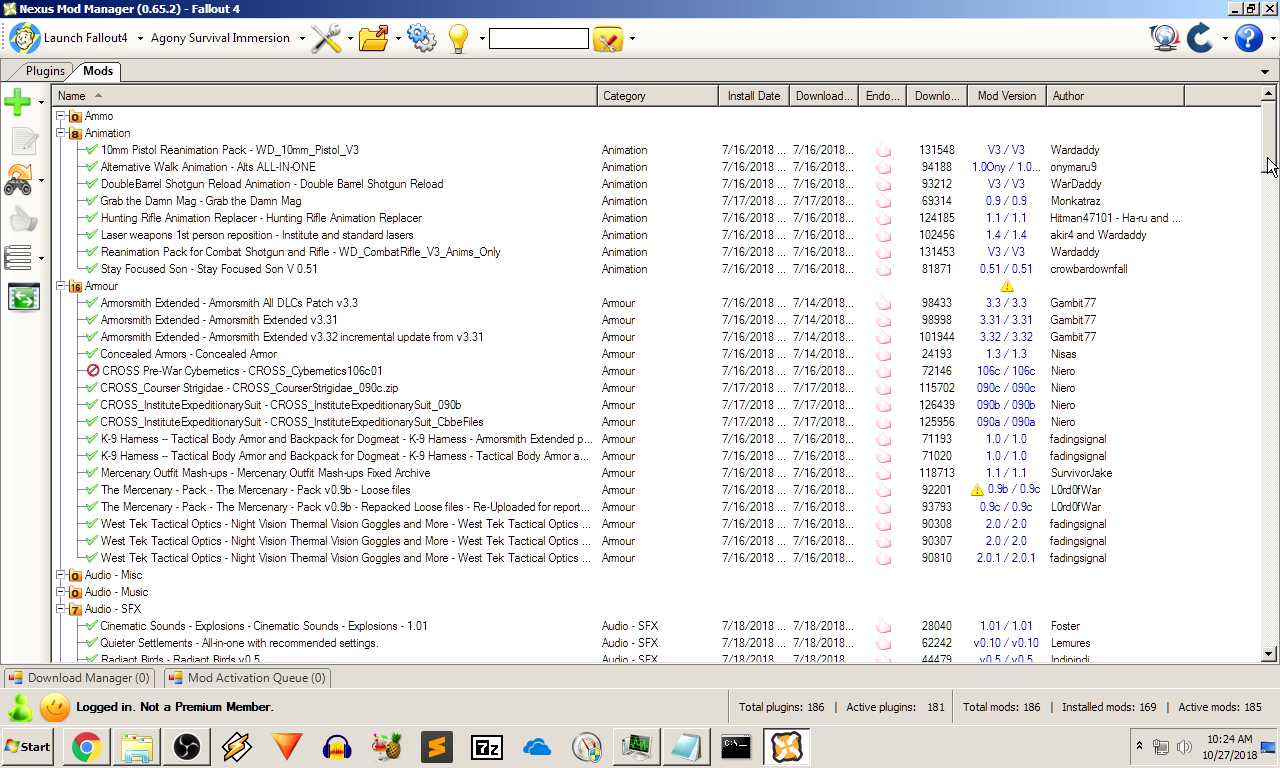The height and width of the screenshot is (768, 1280).
Task: Click the green user login status icon
Action: tap(20, 707)
